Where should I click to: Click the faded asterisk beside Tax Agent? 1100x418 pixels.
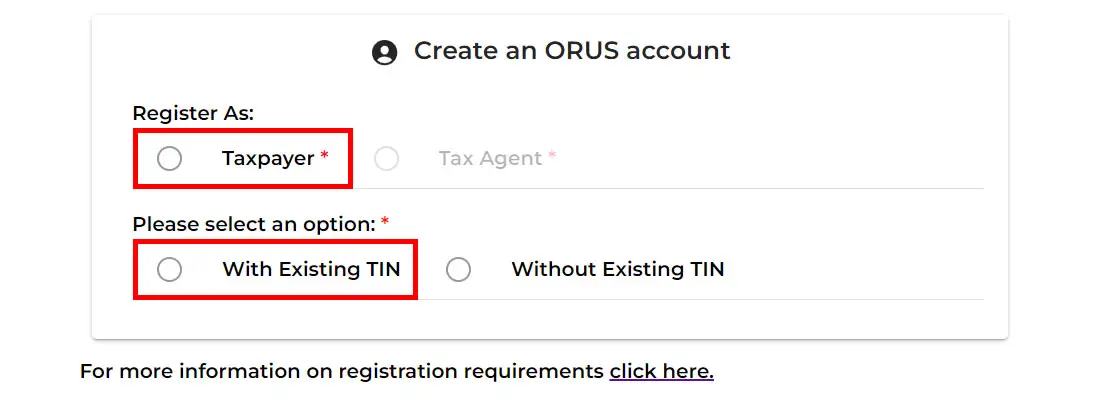point(552,156)
